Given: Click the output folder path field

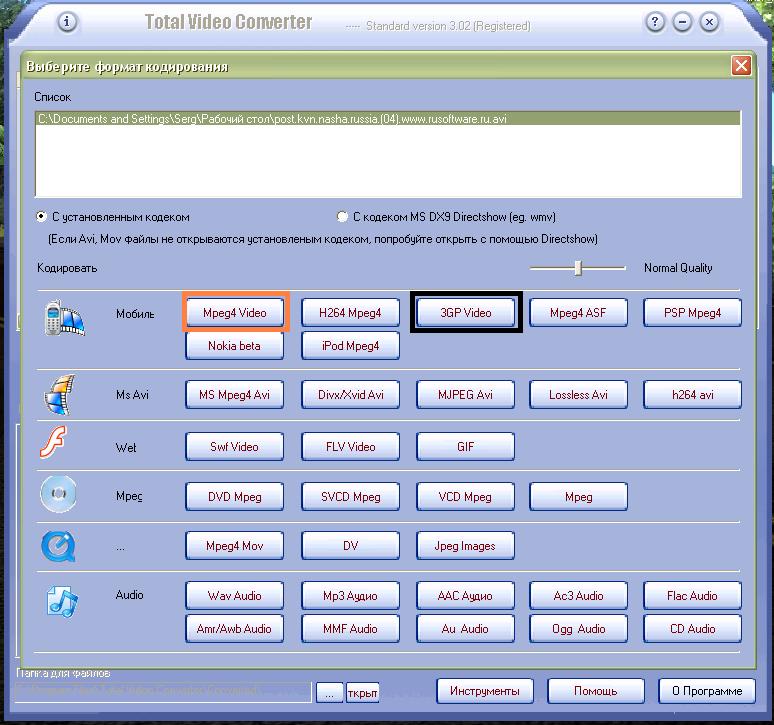Looking at the screenshot, I should tap(163, 692).
